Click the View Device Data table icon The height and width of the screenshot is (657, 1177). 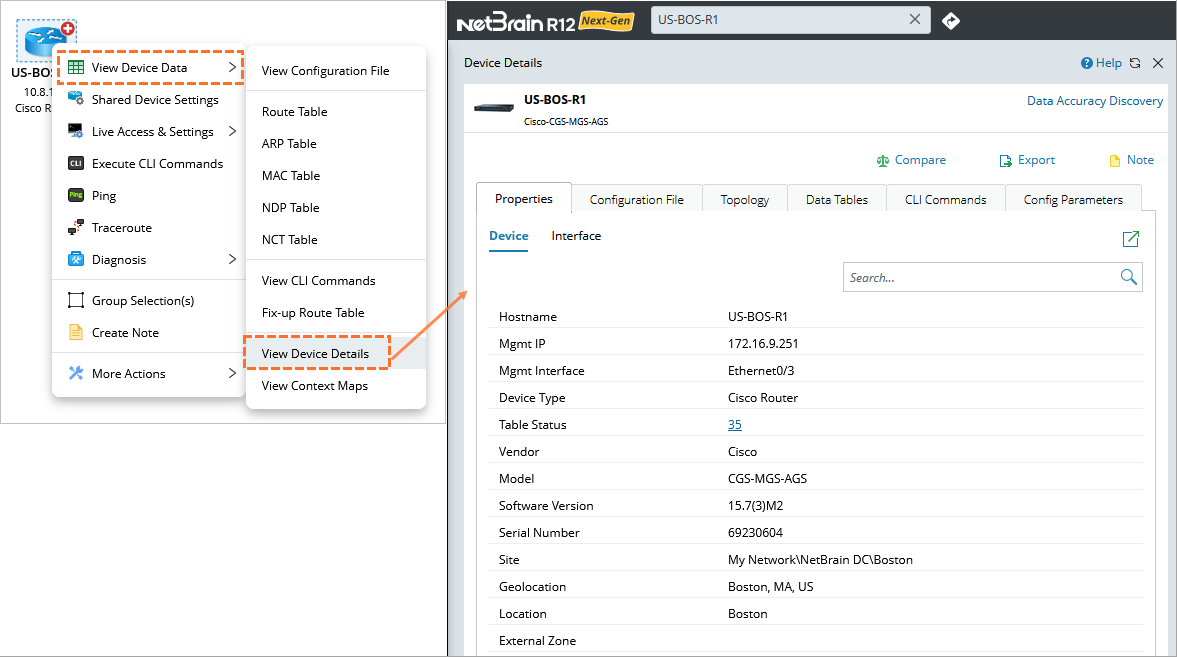click(x=76, y=68)
